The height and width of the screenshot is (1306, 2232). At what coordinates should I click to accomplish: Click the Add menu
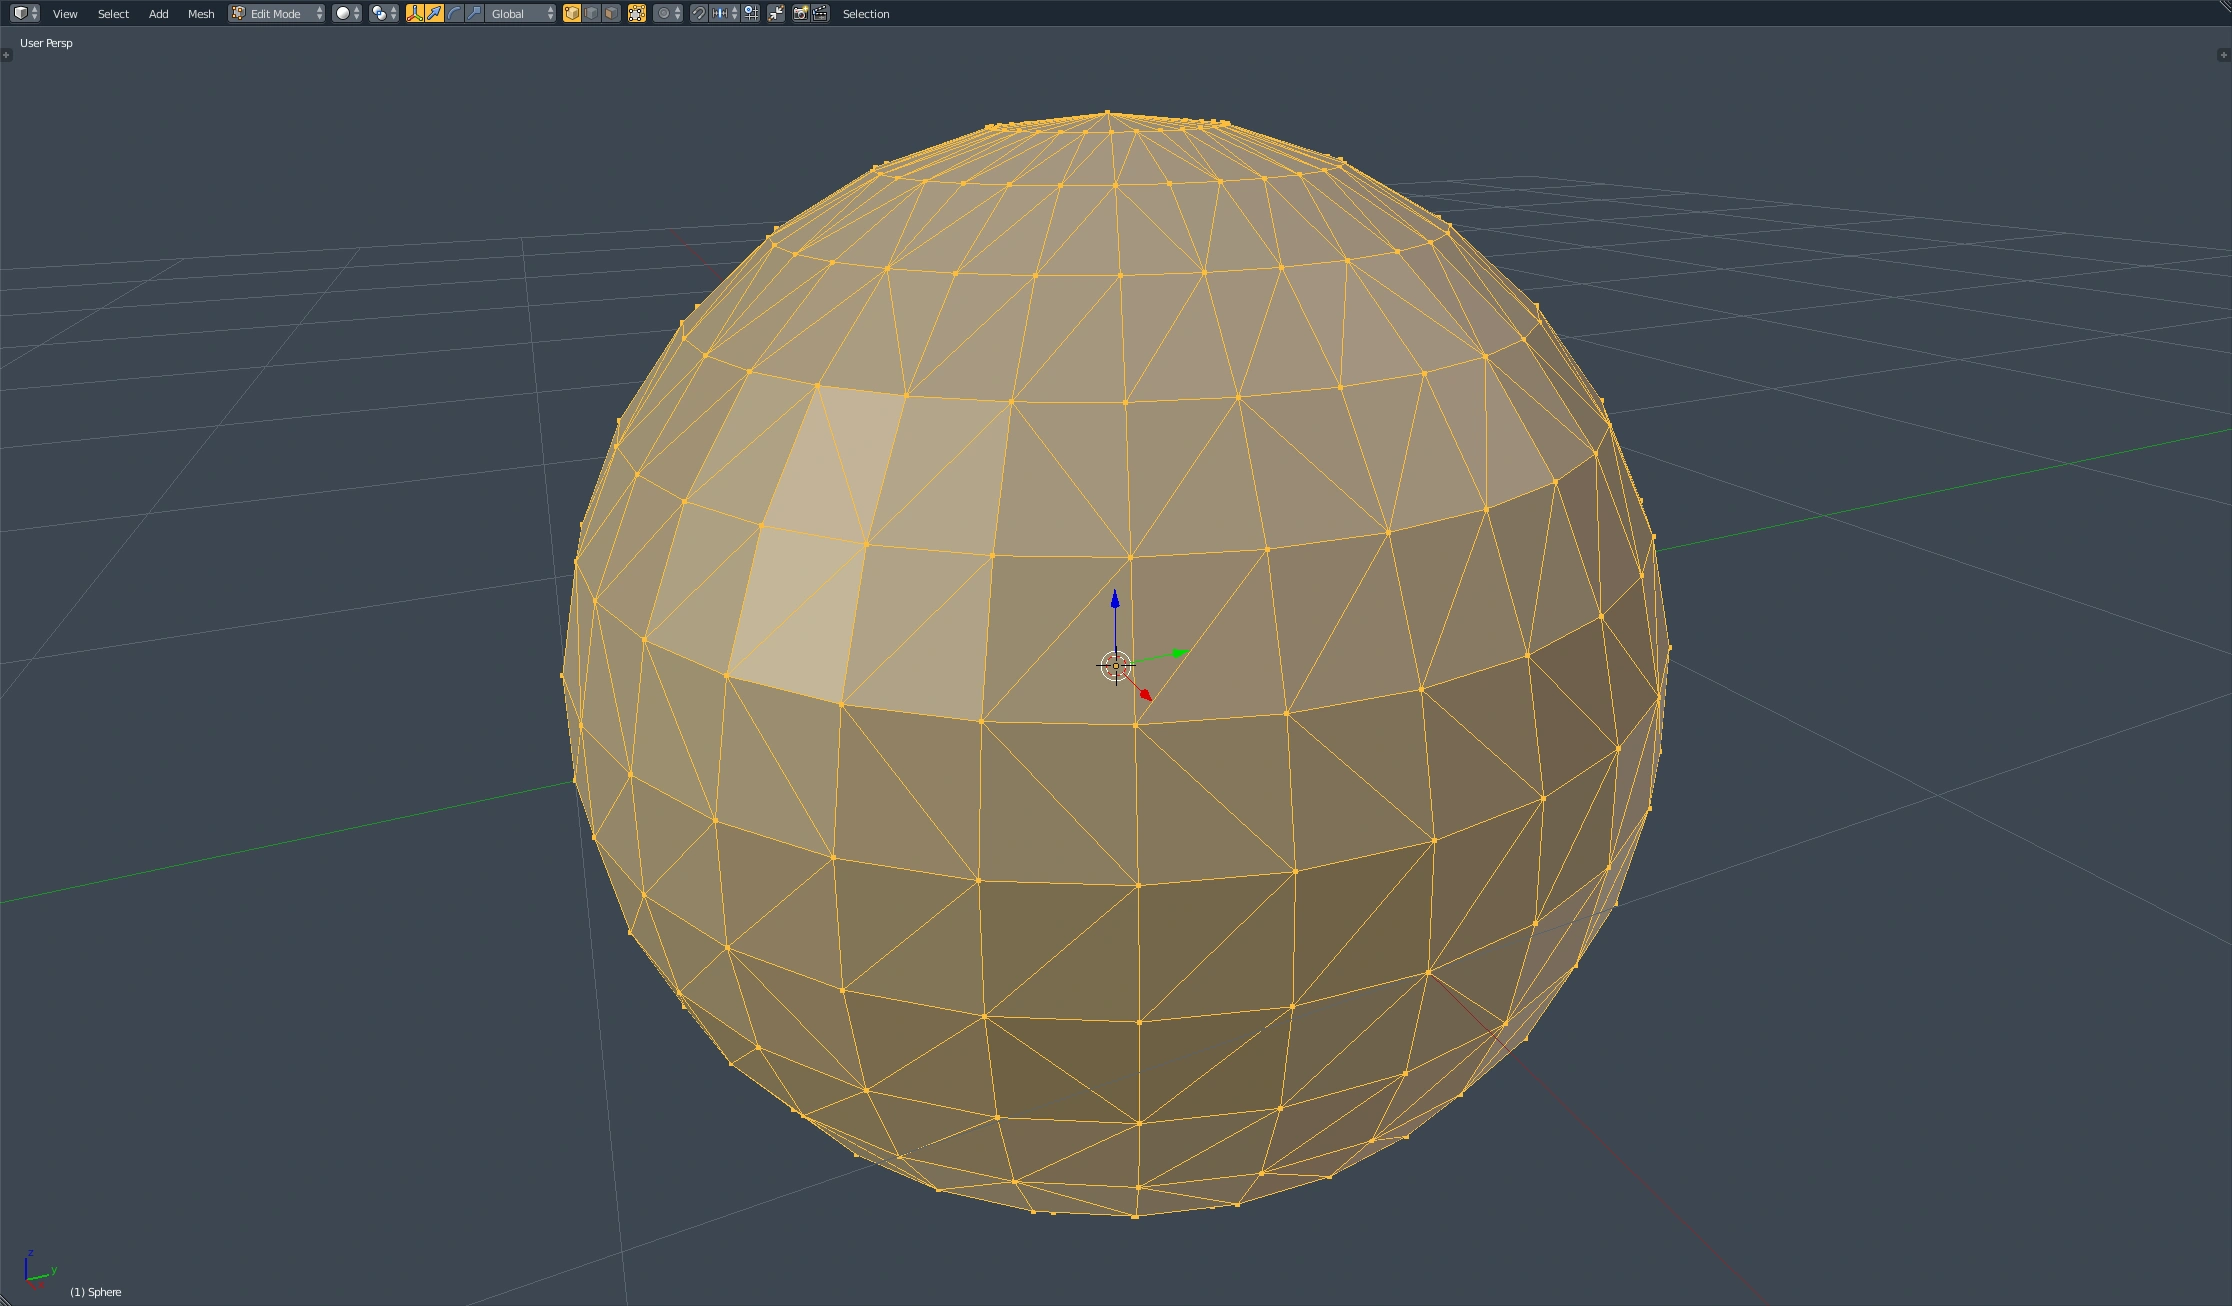[158, 14]
